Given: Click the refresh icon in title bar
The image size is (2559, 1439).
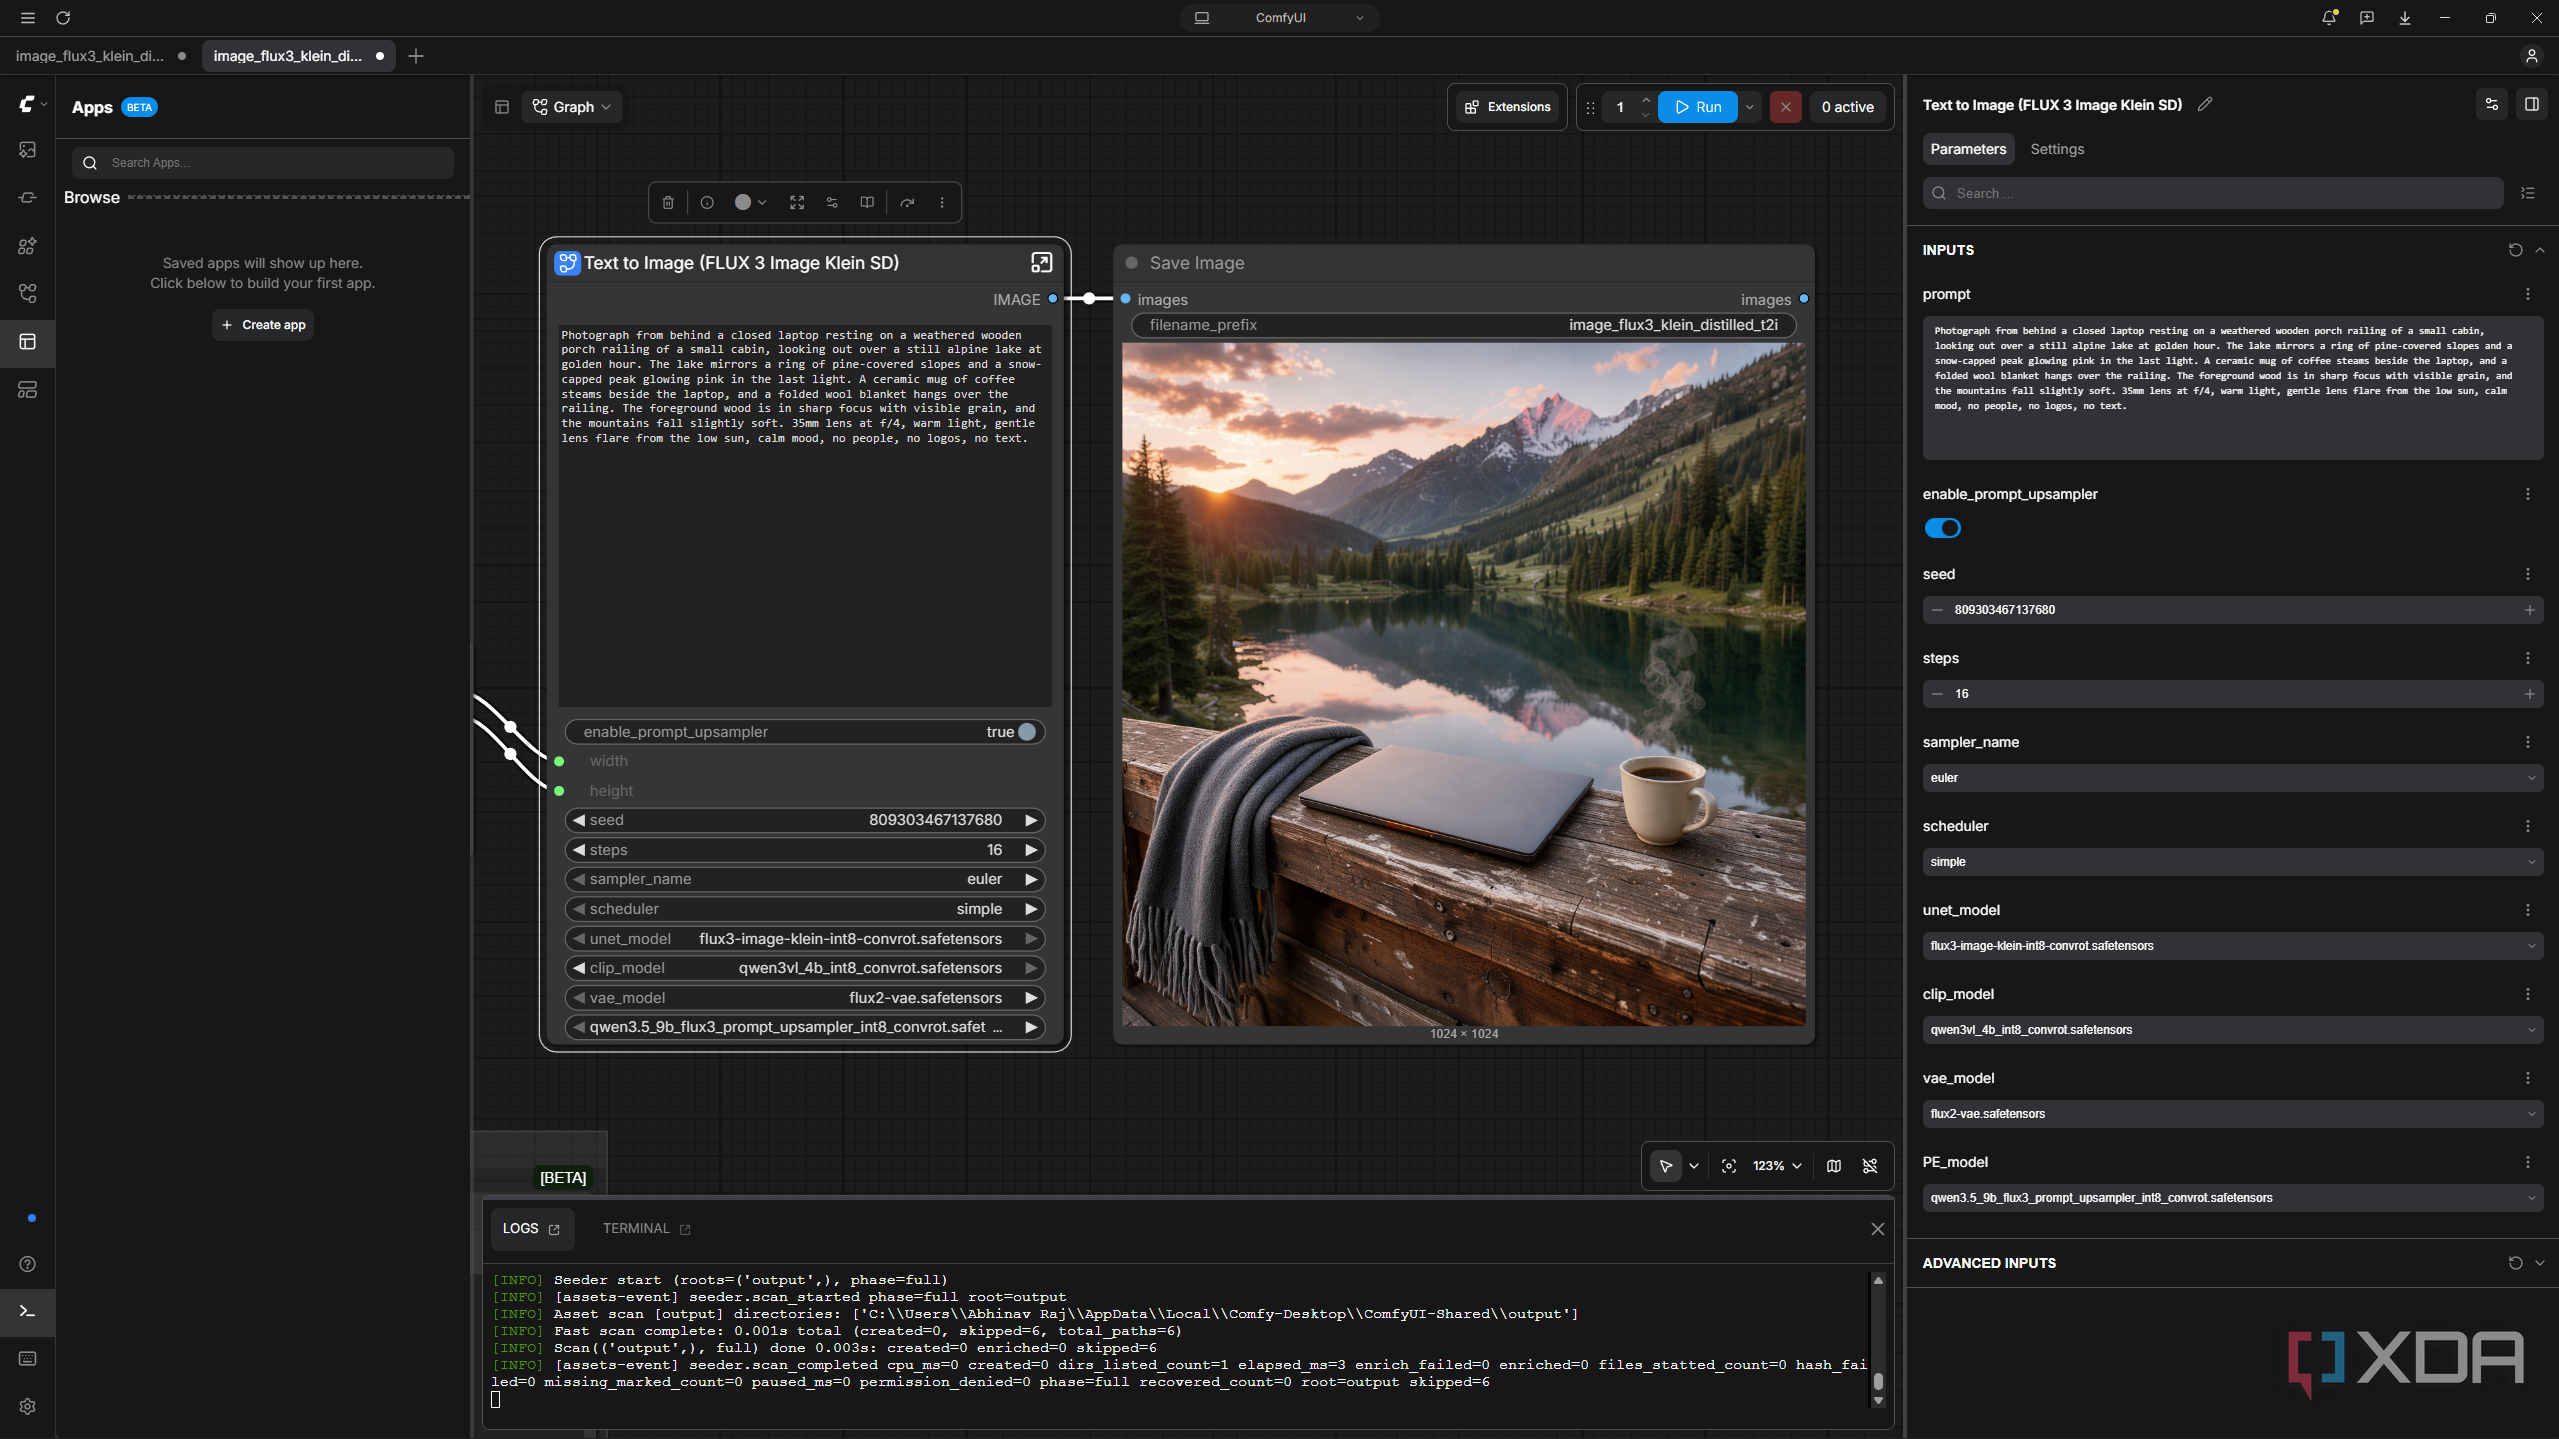Looking at the screenshot, I should 63,18.
